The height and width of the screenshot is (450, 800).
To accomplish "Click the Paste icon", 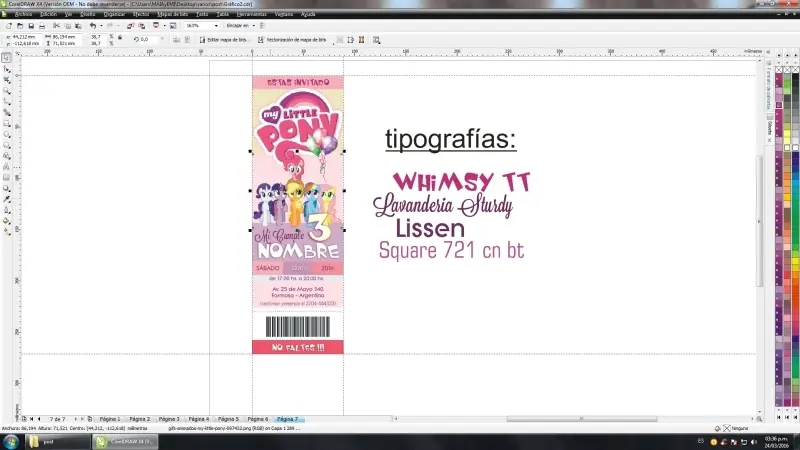I will point(78,26).
